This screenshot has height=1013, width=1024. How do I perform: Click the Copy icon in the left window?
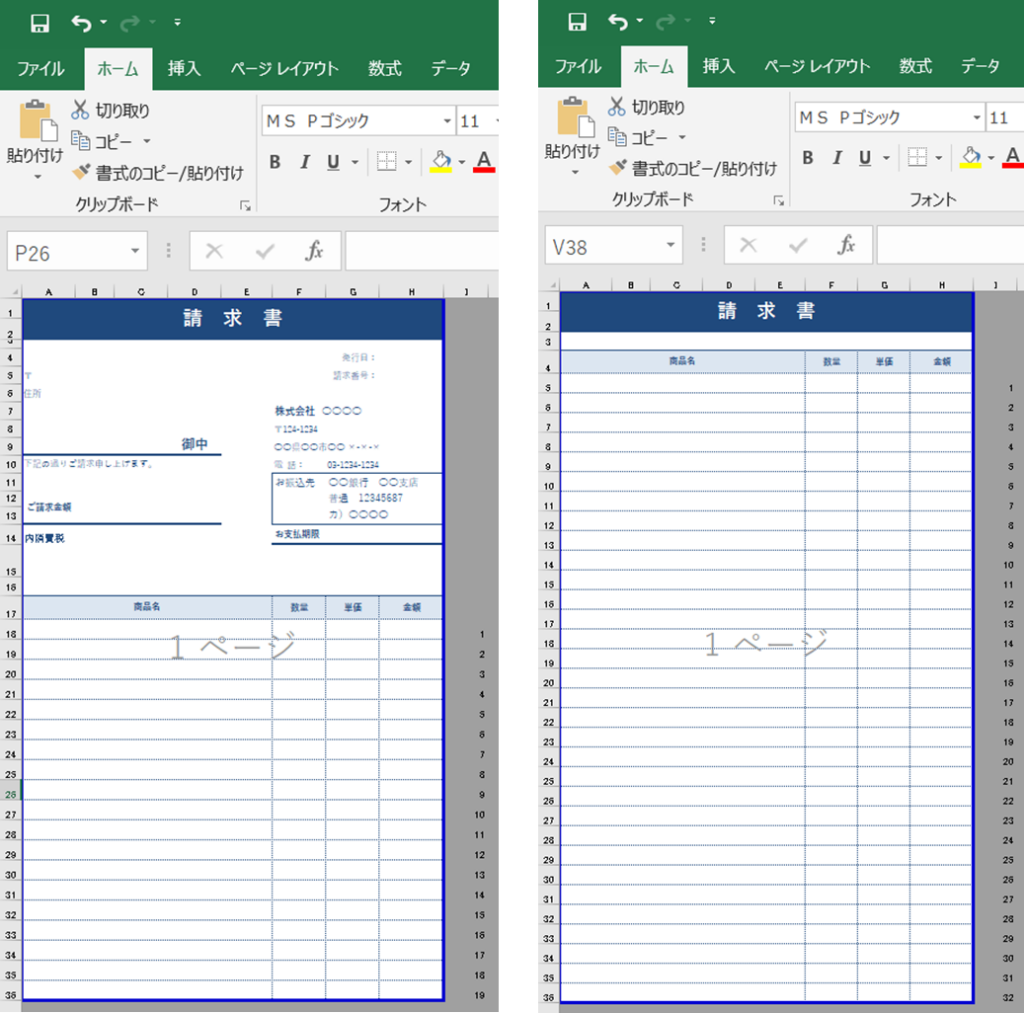pos(80,140)
